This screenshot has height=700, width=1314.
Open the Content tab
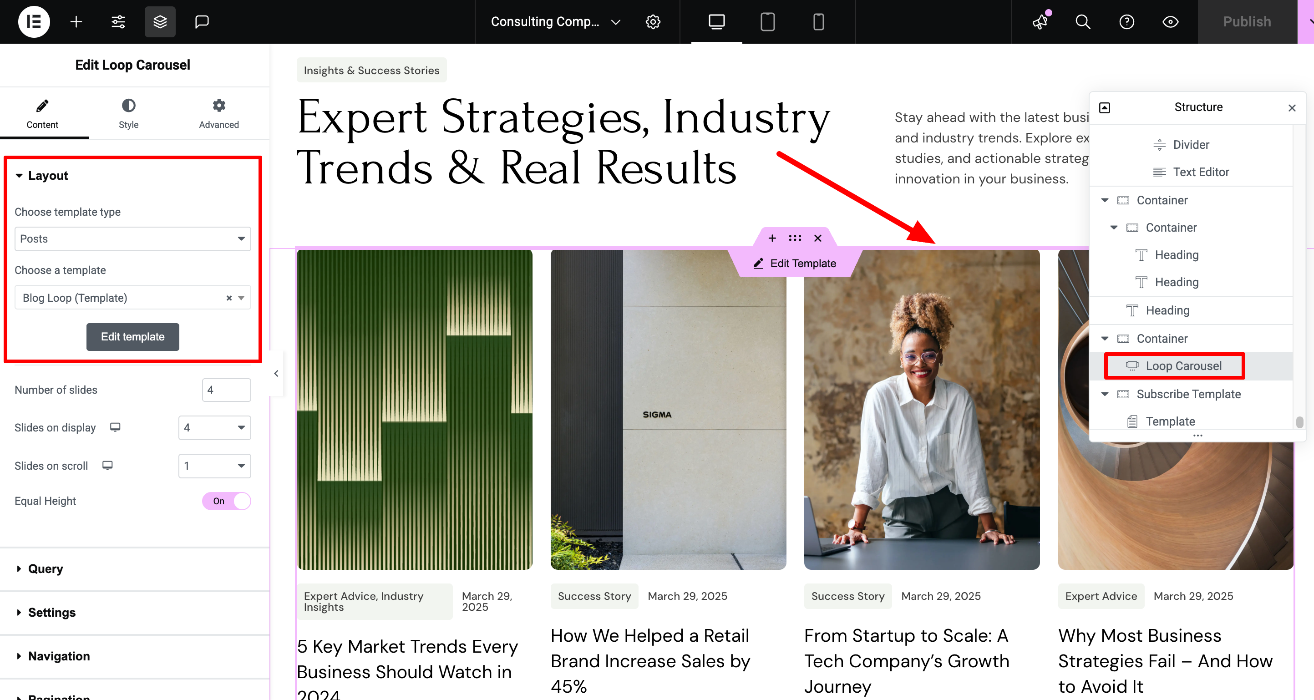[42, 114]
